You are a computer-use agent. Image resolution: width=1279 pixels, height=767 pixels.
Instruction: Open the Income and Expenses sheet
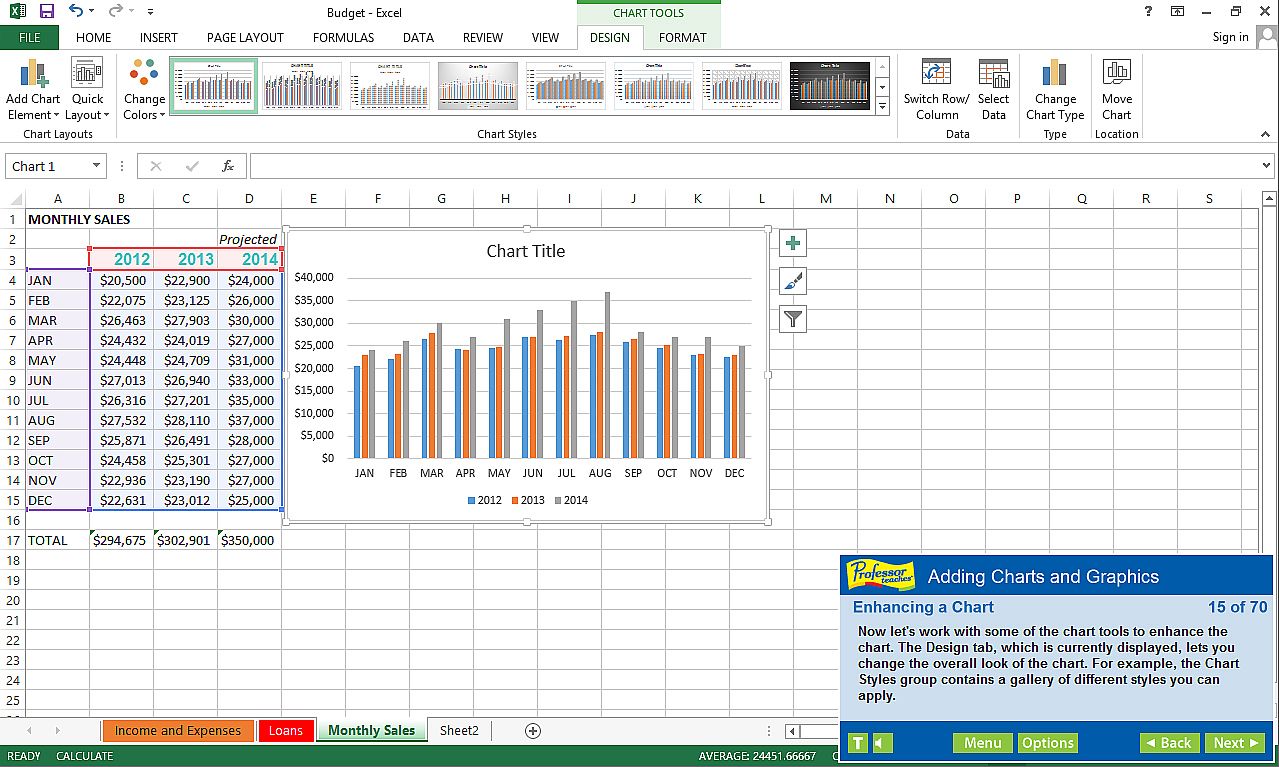point(177,730)
